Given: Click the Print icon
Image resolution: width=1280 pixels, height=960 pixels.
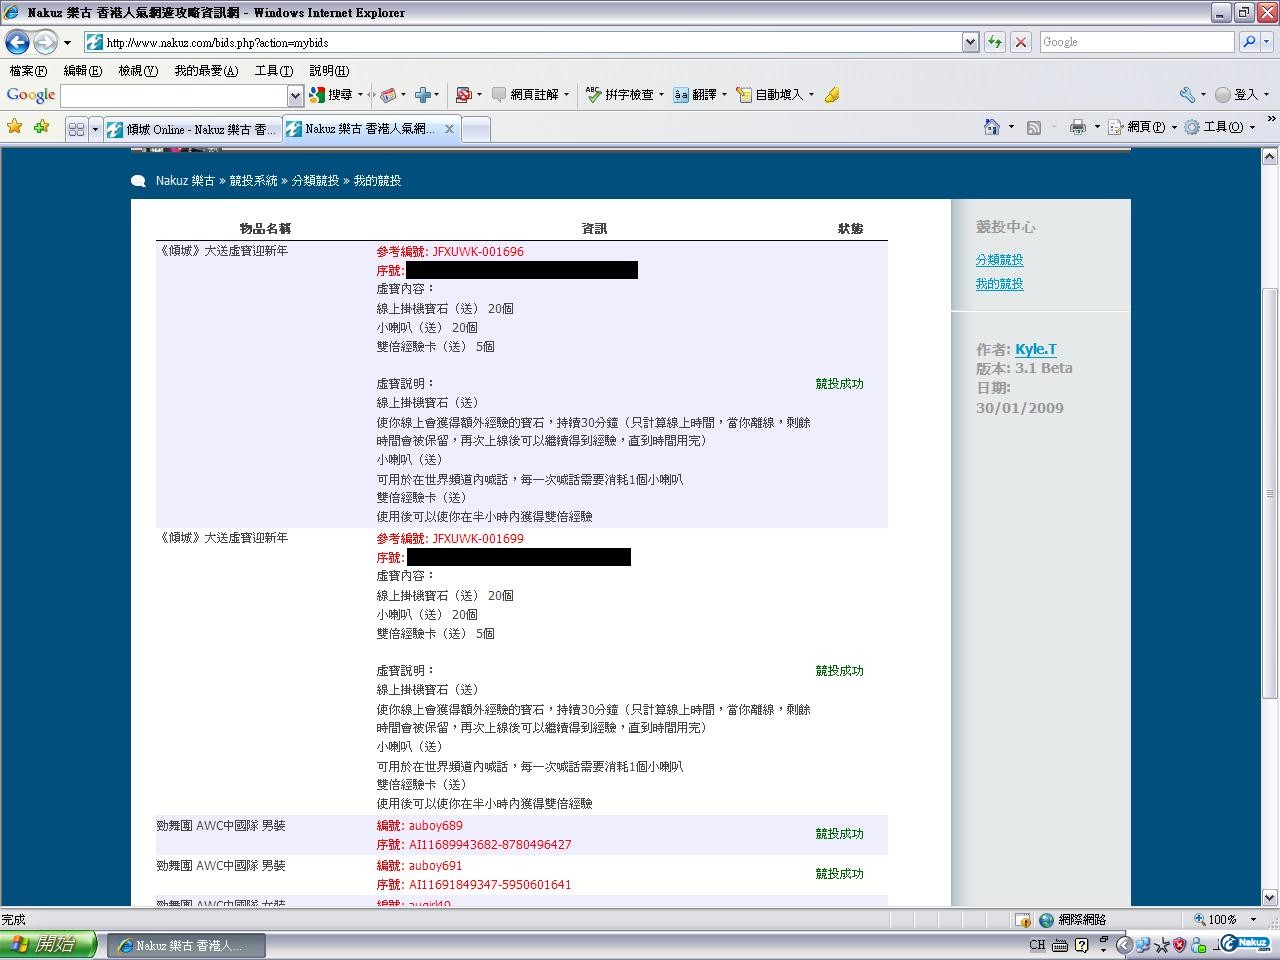Looking at the screenshot, I should coord(1077,127).
